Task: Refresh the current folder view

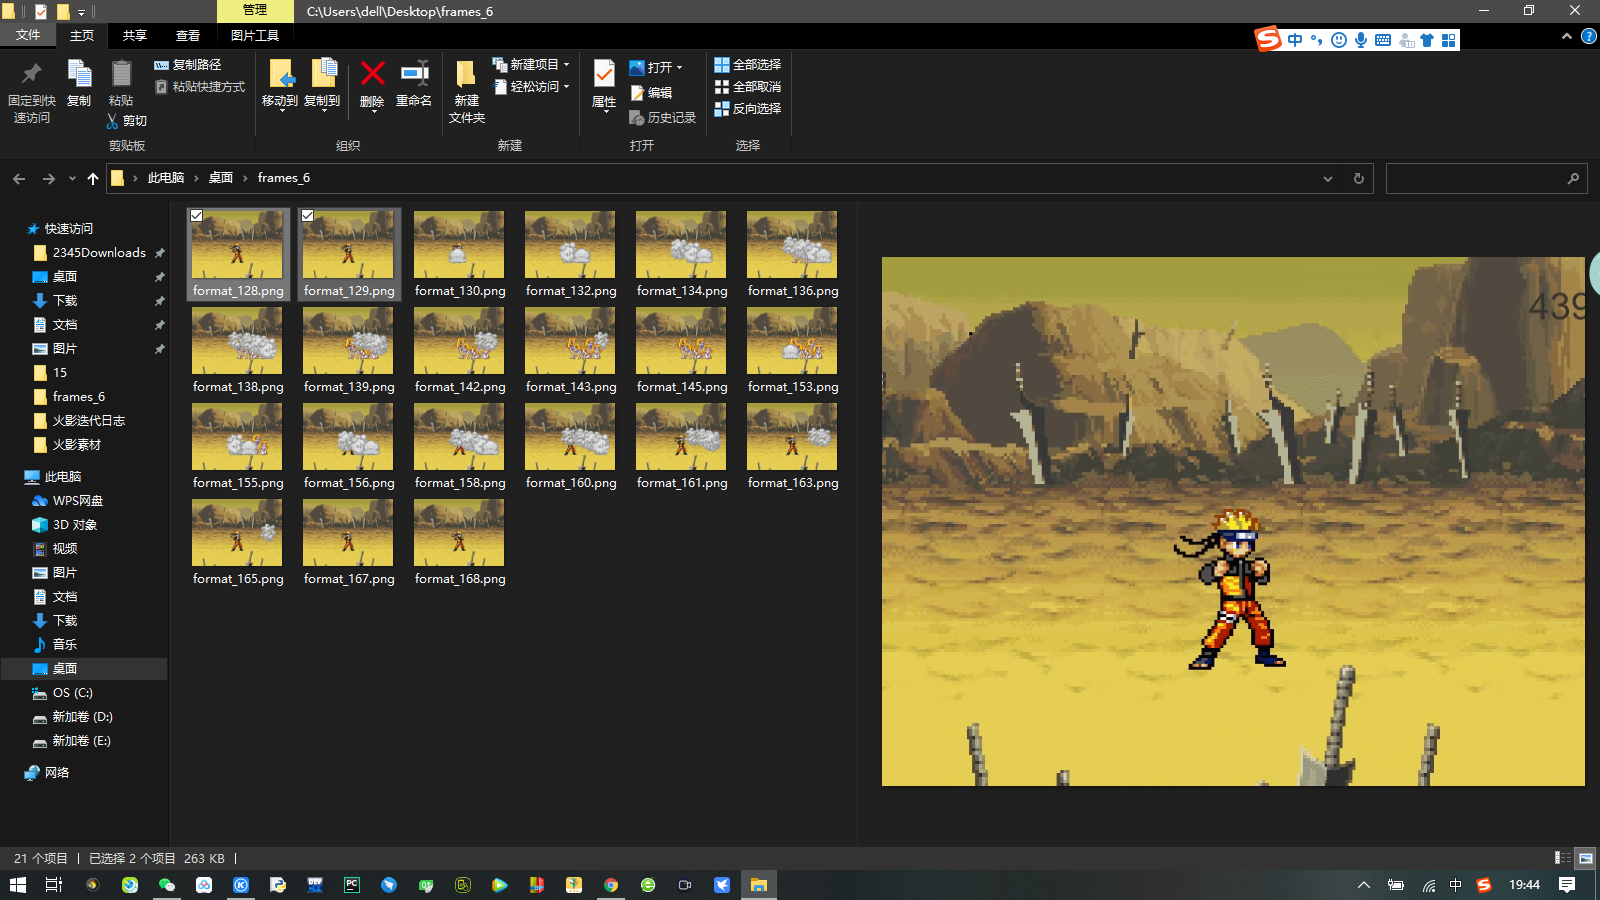Action: tap(1359, 179)
